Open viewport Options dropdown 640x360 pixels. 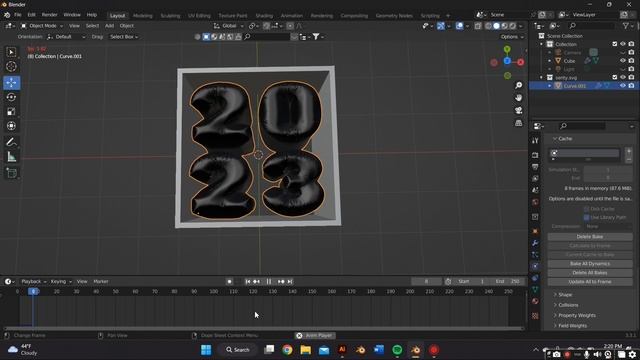[x=512, y=37]
